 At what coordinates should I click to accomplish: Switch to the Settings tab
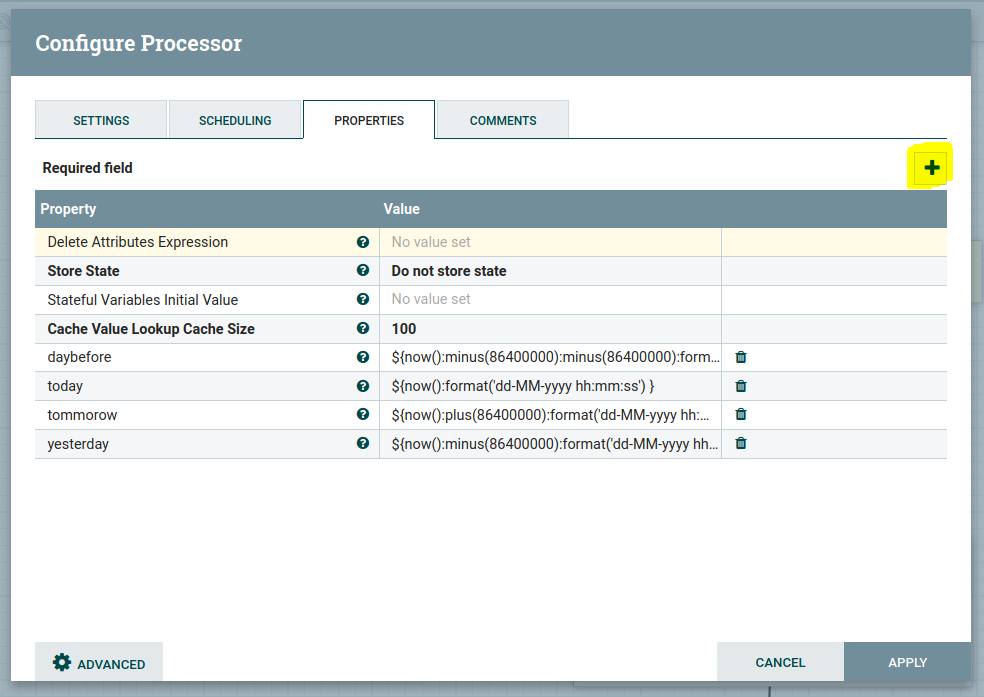pyautogui.click(x=101, y=119)
